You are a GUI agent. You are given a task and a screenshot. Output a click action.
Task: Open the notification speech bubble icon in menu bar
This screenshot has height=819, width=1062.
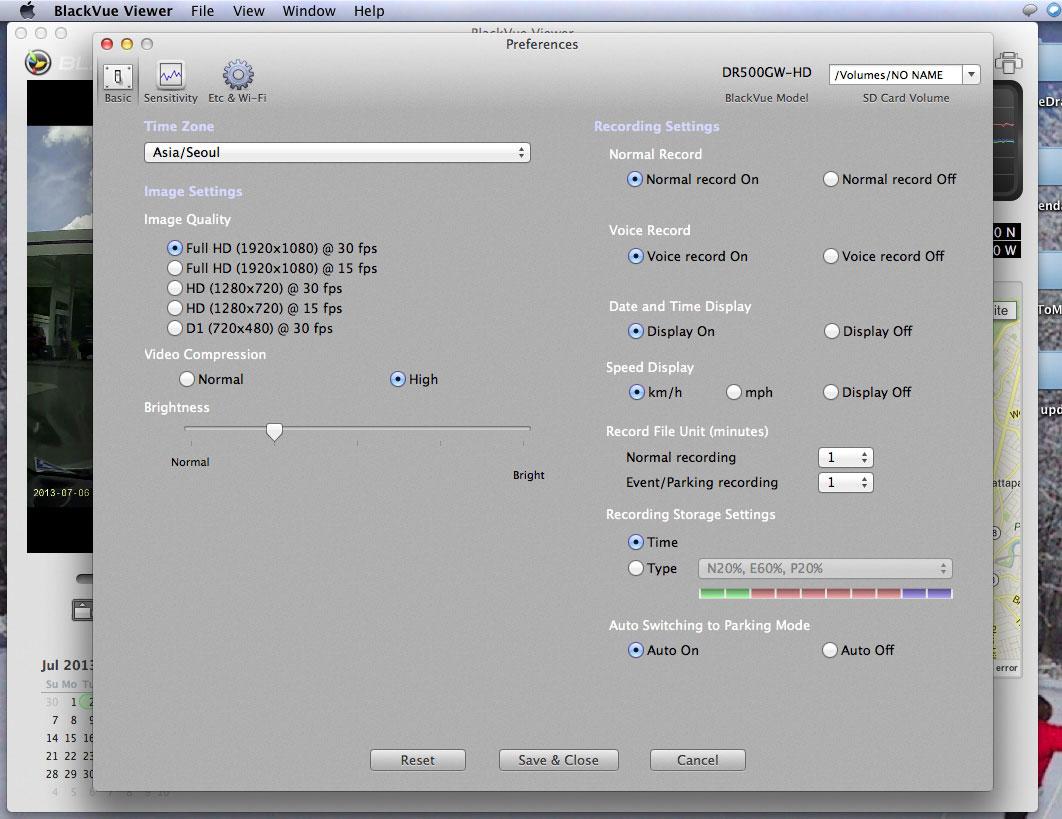(1029, 10)
